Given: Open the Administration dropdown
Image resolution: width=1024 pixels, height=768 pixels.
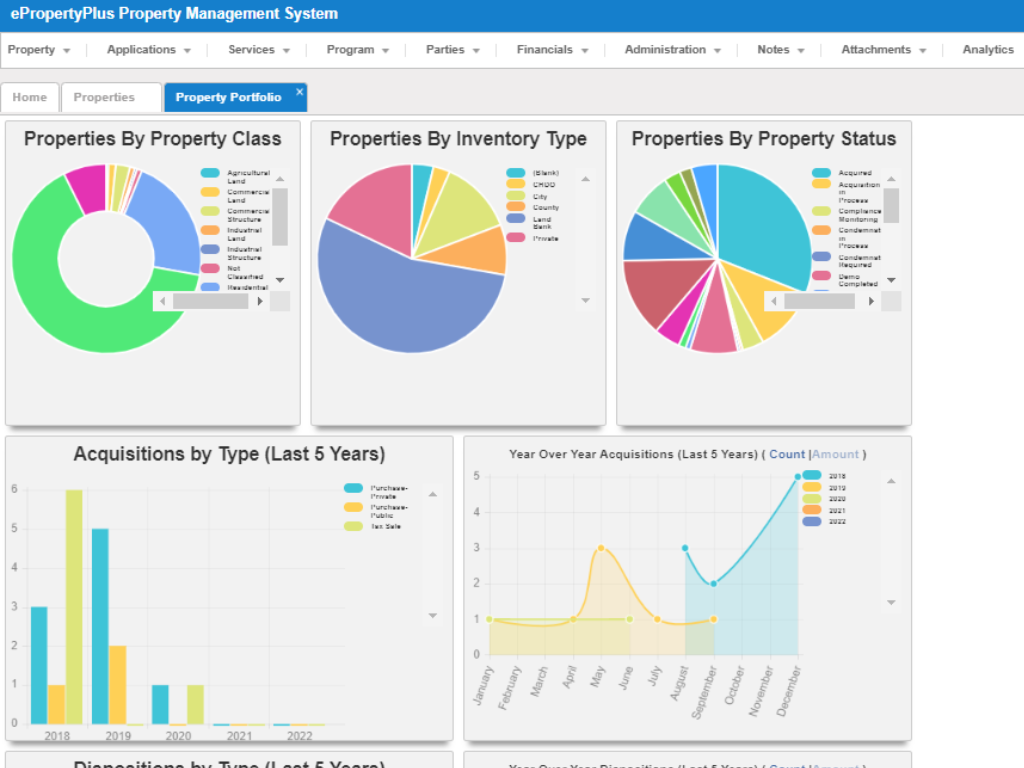Looking at the screenshot, I should pyautogui.click(x=665, y=49).
